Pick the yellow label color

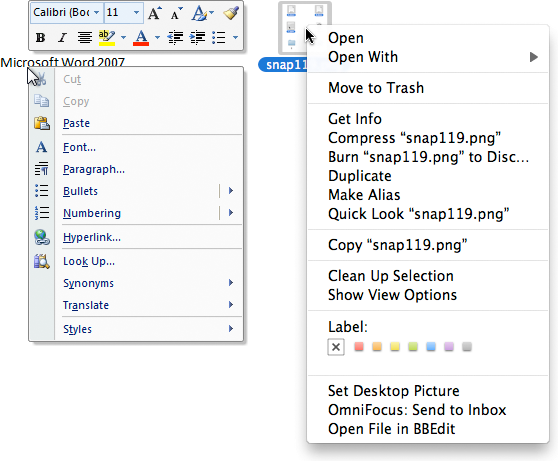coord(395,347)
